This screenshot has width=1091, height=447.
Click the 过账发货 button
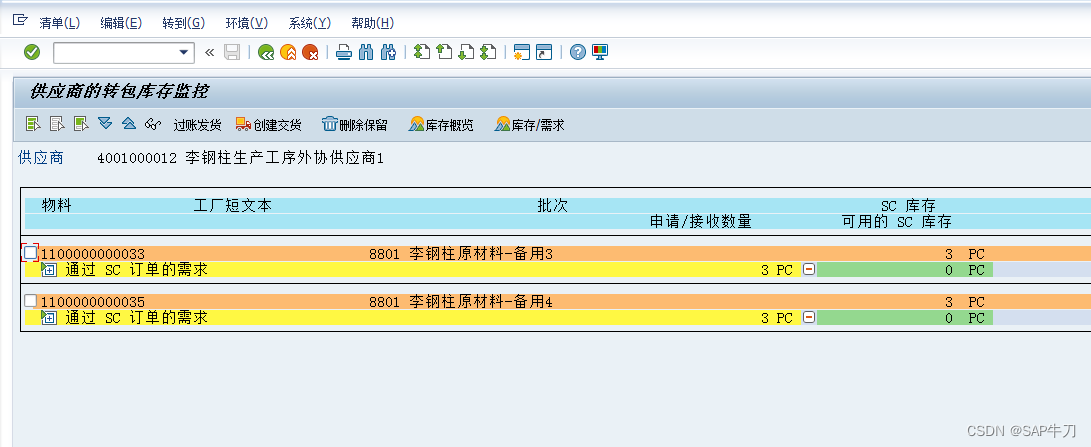tap(197, 125)
